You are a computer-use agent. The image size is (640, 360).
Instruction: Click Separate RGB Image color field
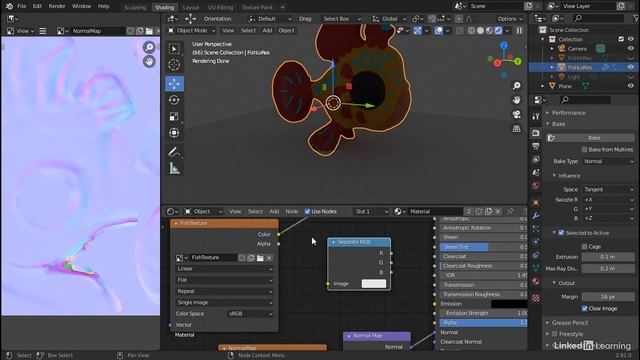[373, 284]
